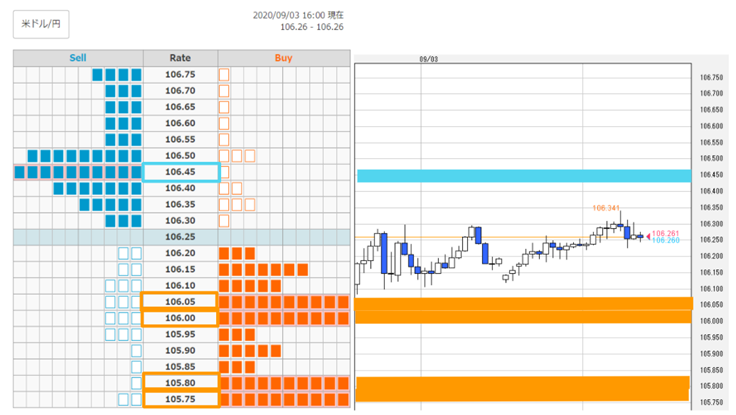The width and height of the screenshot is (736, 415).
Task: Click the blue-highlighted 106.45 rate cell
Action: [181, 172]
